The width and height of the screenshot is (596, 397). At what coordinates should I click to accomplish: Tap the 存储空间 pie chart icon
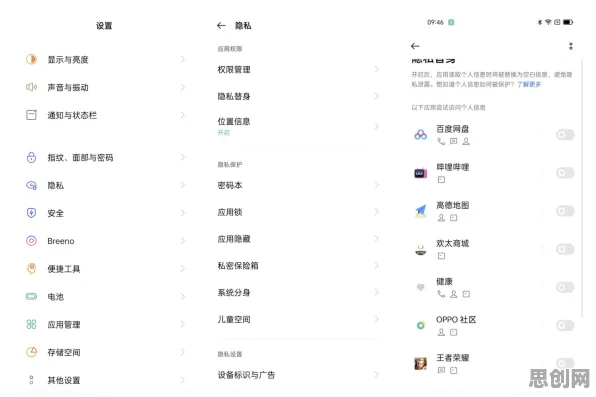tap(32, 352)
